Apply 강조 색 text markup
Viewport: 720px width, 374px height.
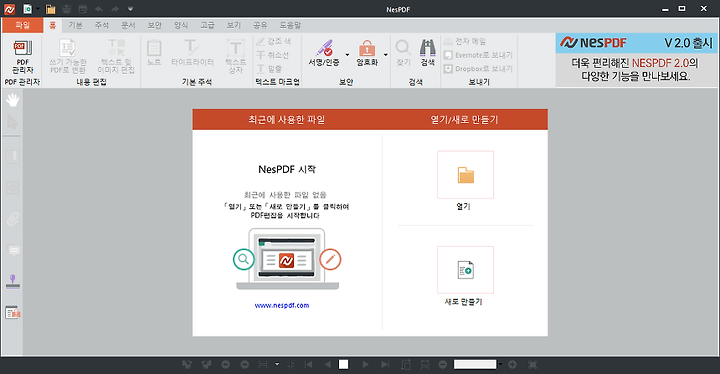273,41
